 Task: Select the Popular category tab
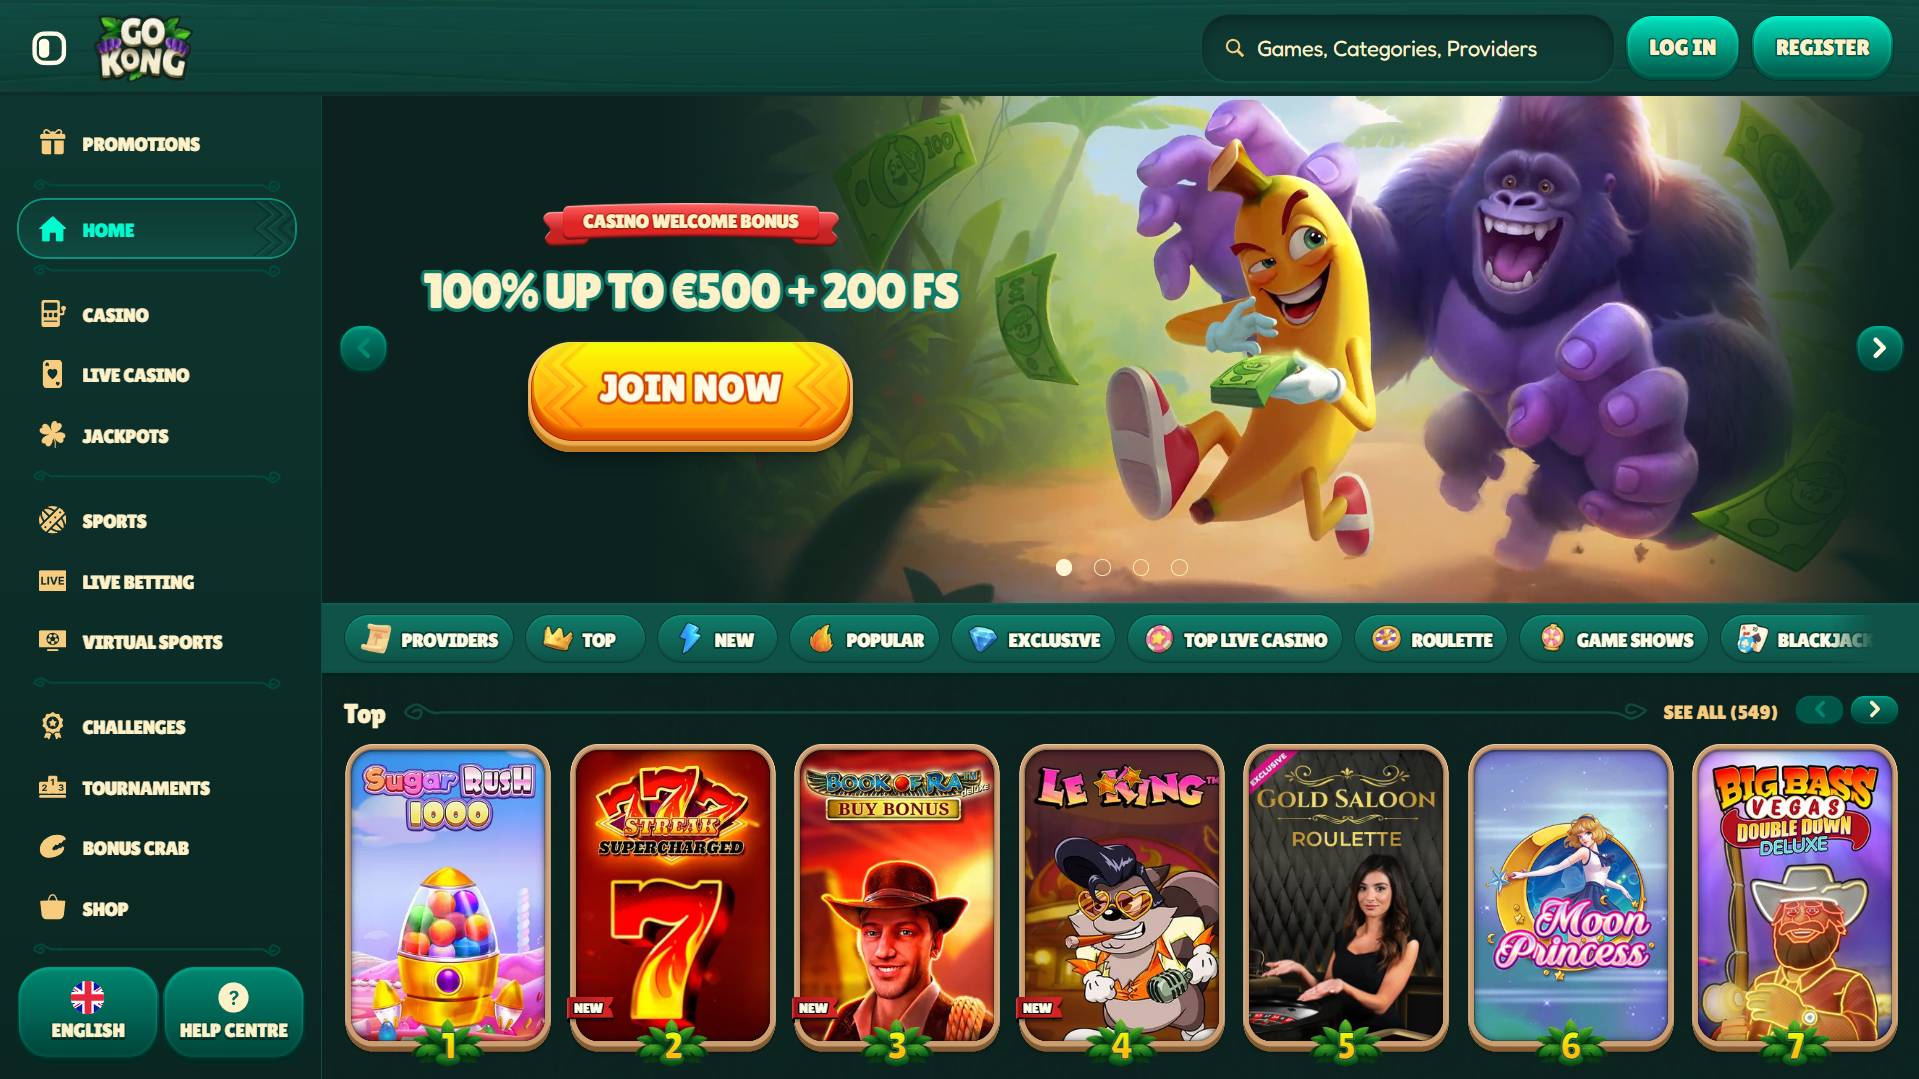coord(866,639)
